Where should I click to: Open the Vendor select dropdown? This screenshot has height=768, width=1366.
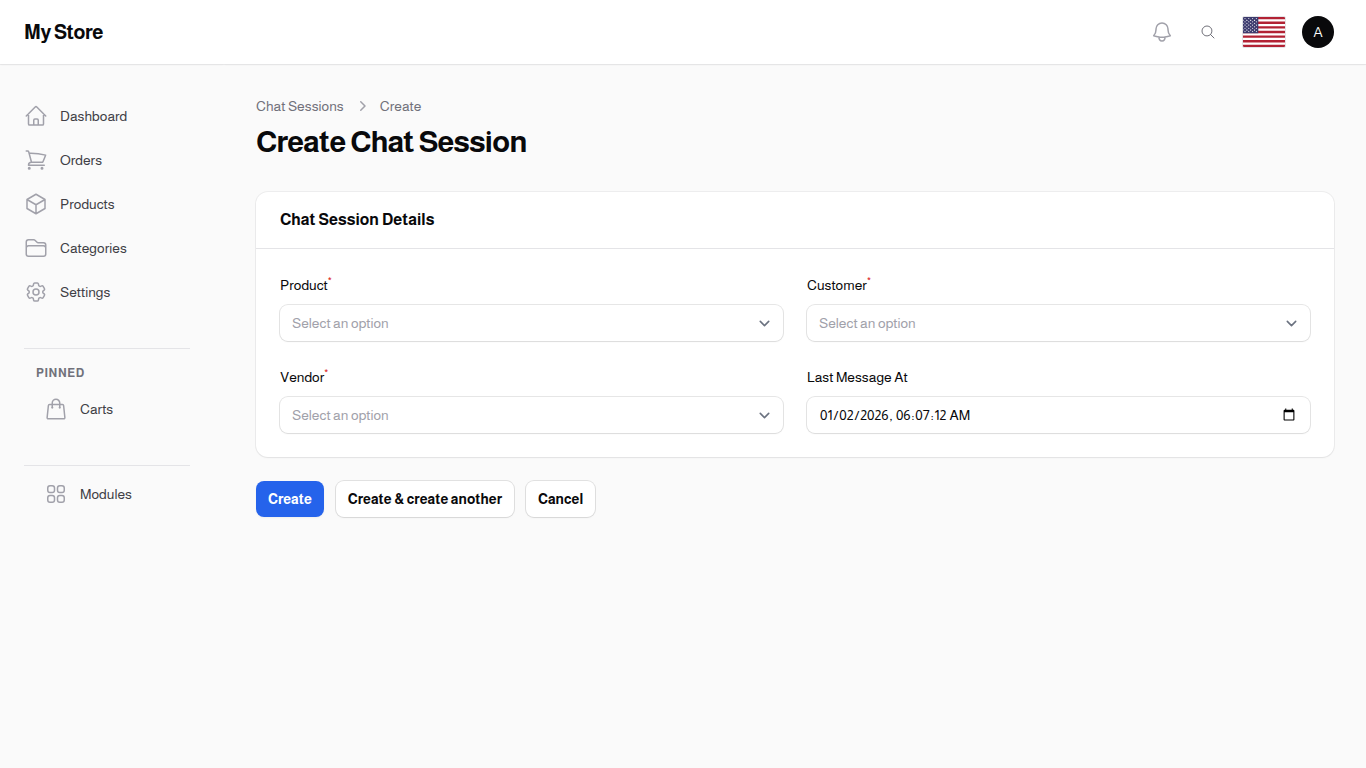click(x=531, y=415)
